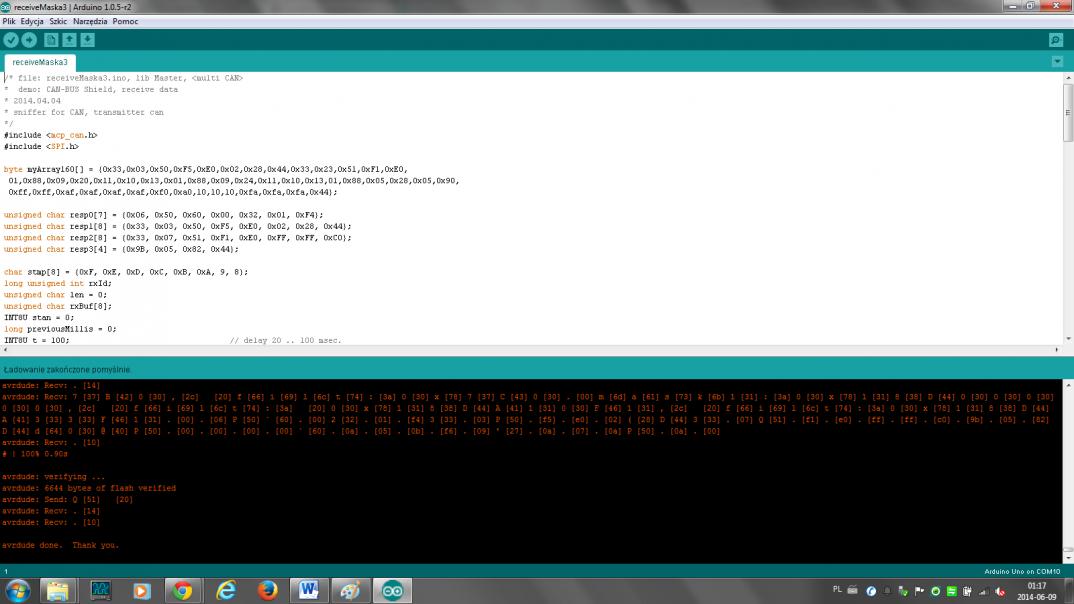Open the Pomoc menu
Image resolution: width=1074 pixels, height=604 pixels.
click(x=125, y=21)
